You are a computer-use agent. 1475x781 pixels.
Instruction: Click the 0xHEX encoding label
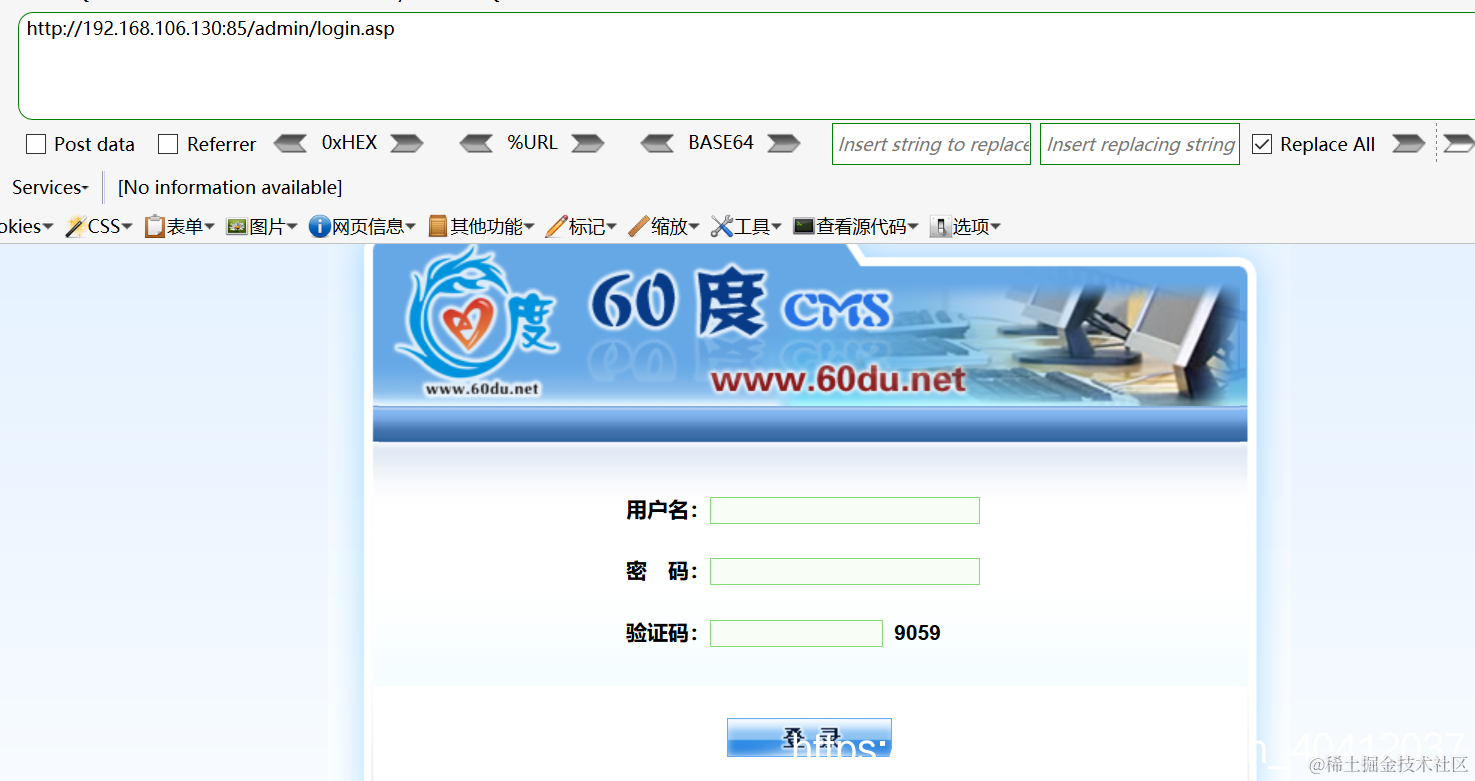tap(349, 143)
